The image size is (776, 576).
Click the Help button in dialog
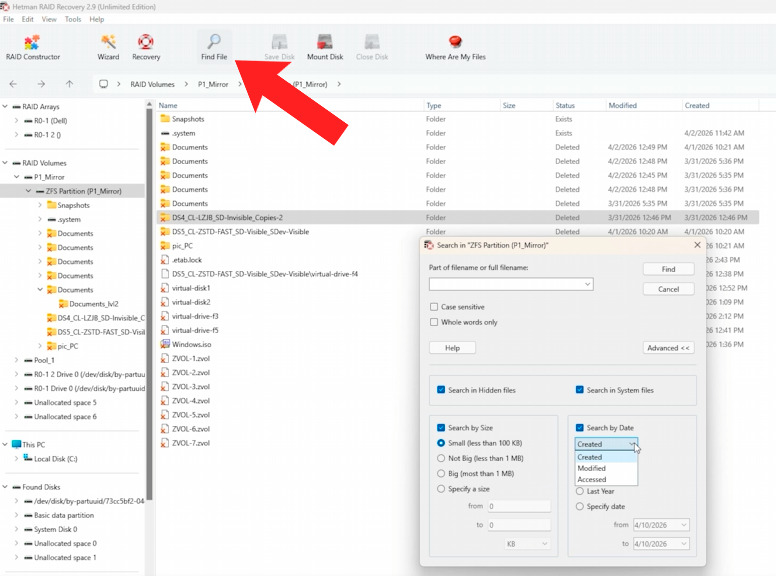point(452,348)
